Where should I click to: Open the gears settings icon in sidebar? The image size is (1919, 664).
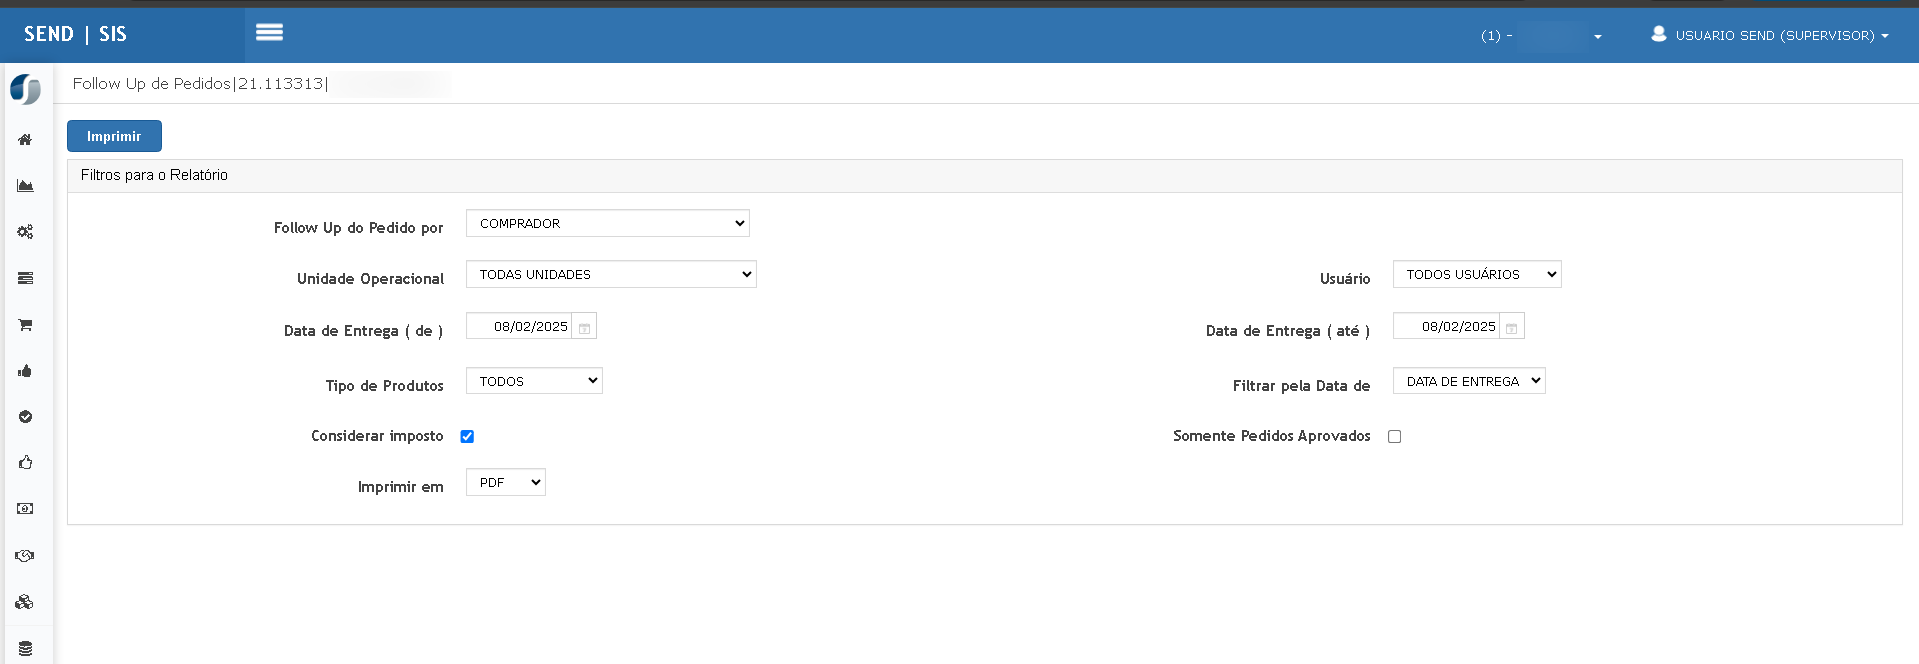click(x=25, y=232)
